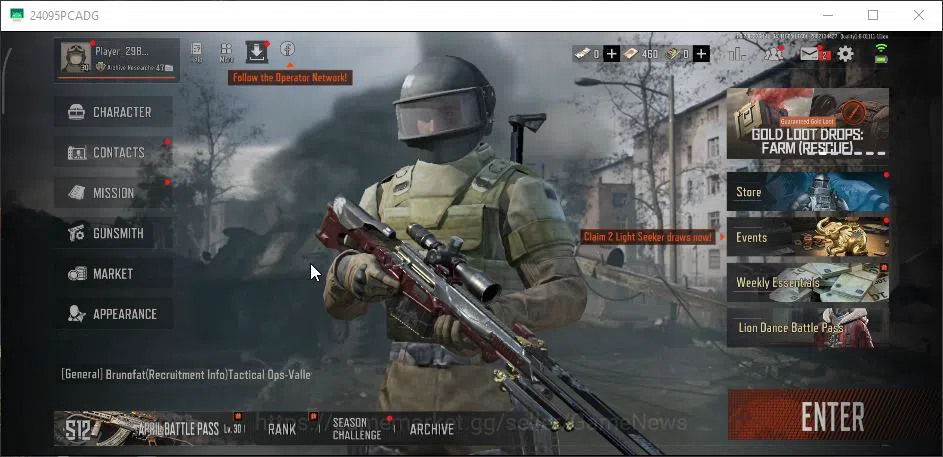
Task: Click the truck icon beside MARKET
Action: tap(77, 274)
